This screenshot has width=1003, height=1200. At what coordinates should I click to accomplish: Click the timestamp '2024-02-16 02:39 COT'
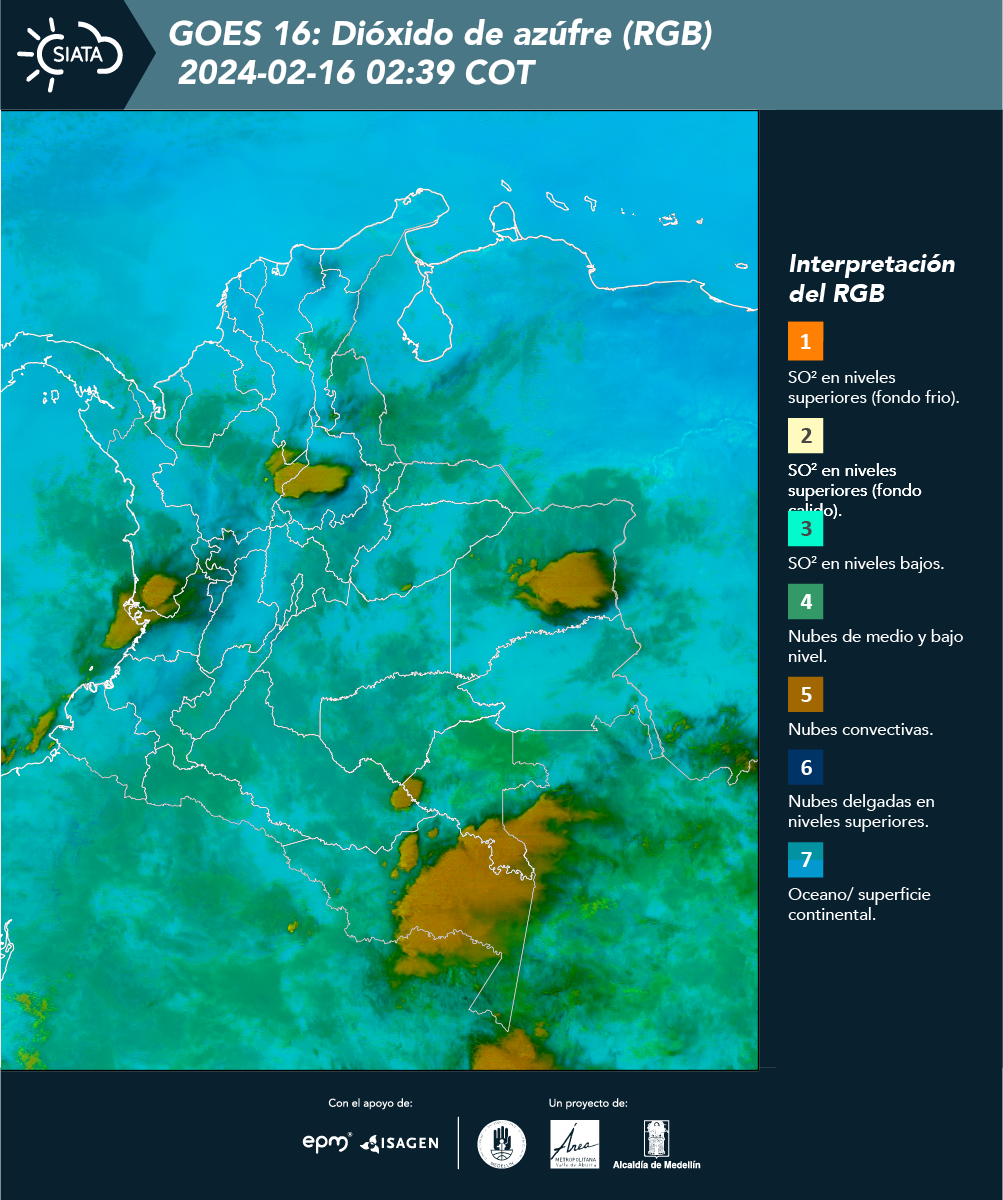[357, 73]
